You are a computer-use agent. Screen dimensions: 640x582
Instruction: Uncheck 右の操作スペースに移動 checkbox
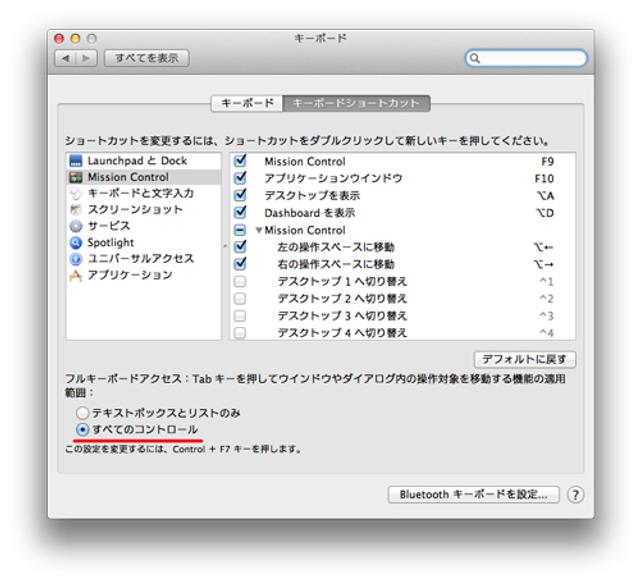(x=240, y=263)
